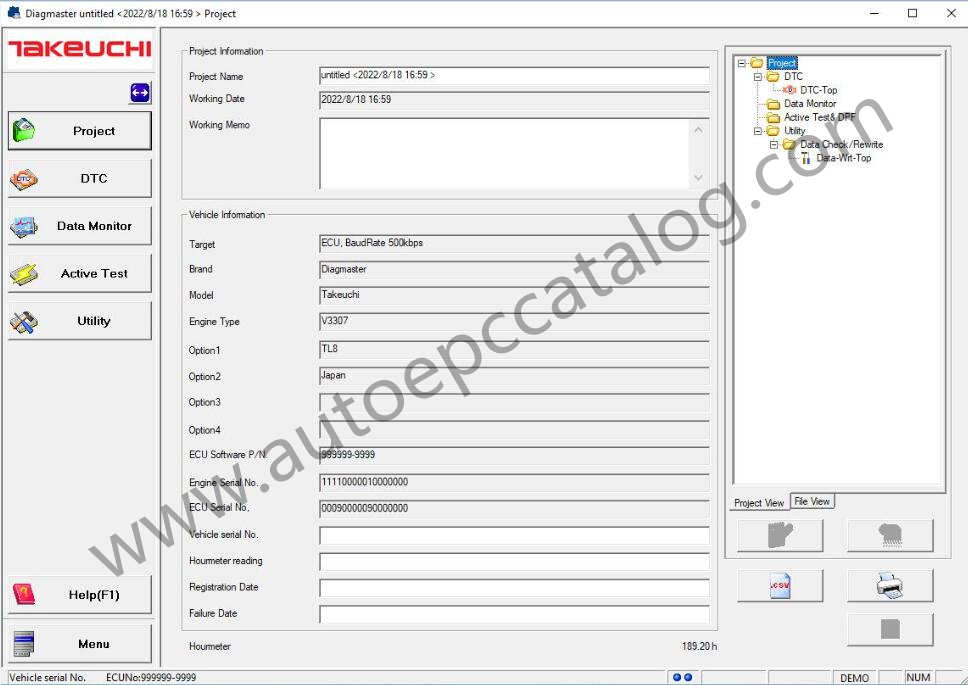
Task: Click the Option2 field showing Japan
Action: [x=514, y=376]
